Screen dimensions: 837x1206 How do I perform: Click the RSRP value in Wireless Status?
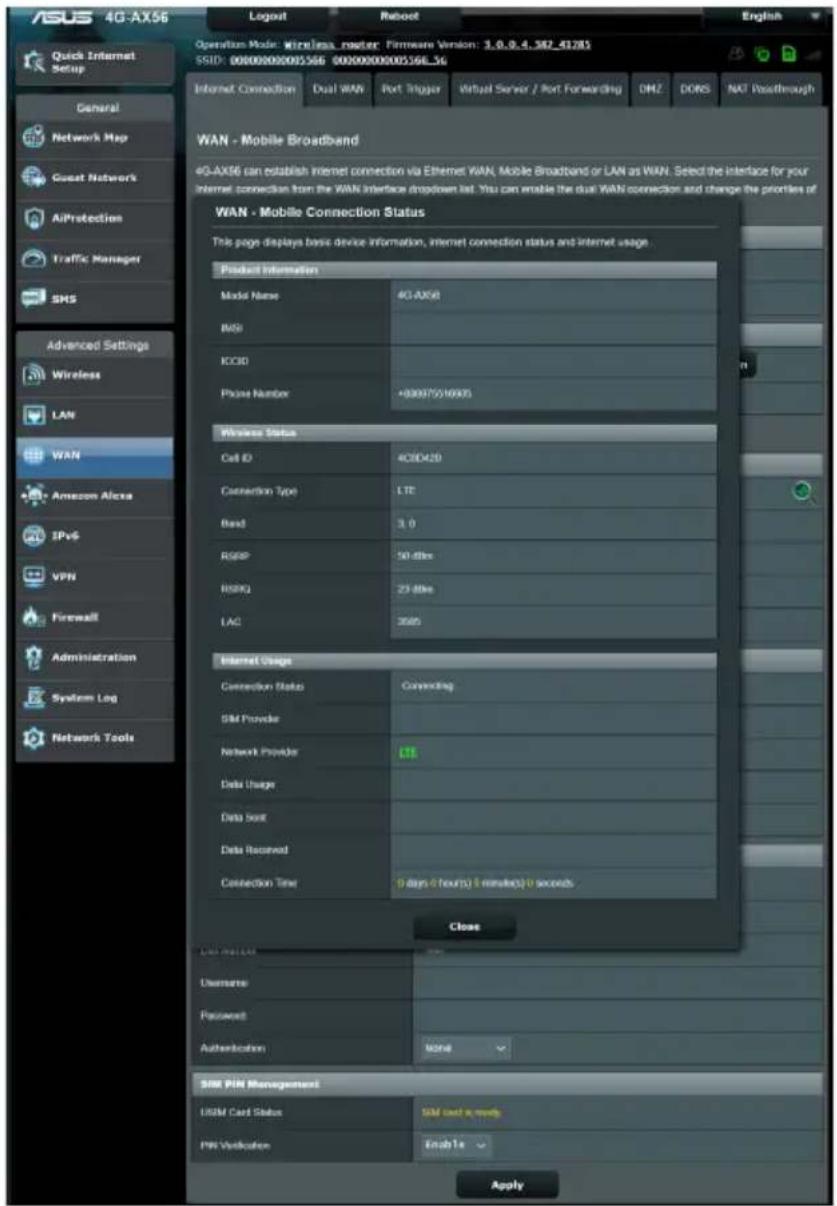[415, 557]
